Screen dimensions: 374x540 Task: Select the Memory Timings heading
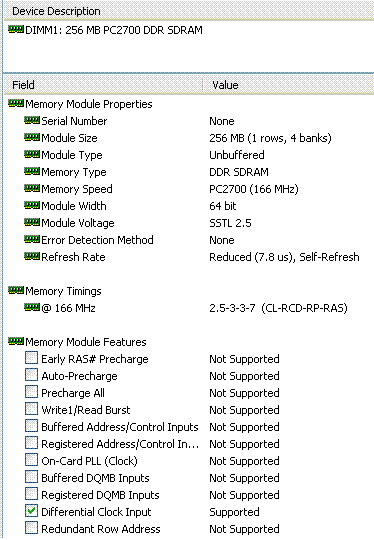point(63,291)
